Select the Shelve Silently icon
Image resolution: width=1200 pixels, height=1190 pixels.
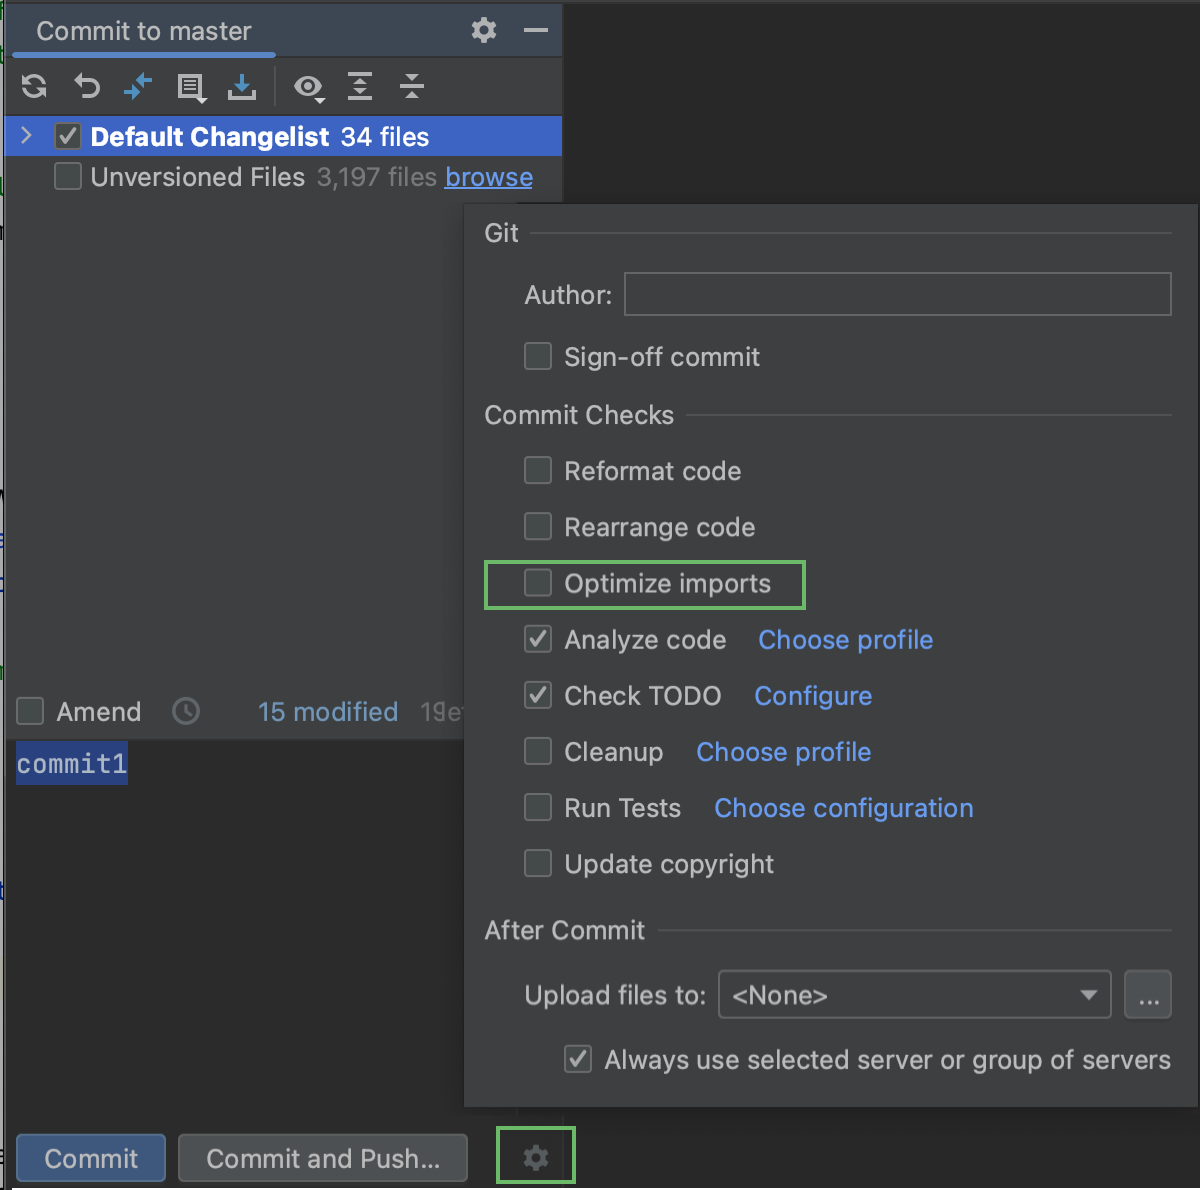pyautogui.click(x=241, y=87)
